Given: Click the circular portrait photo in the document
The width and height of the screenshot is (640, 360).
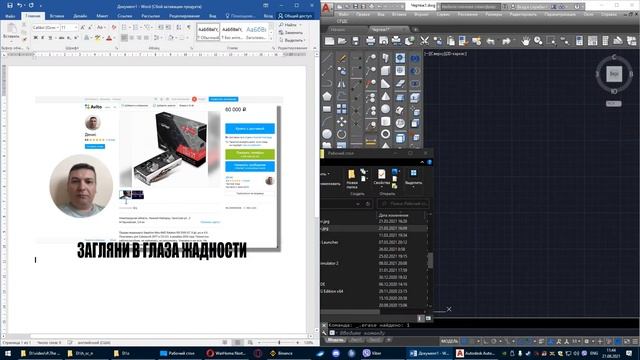Looking at the screenshot, I should [81, 186].
